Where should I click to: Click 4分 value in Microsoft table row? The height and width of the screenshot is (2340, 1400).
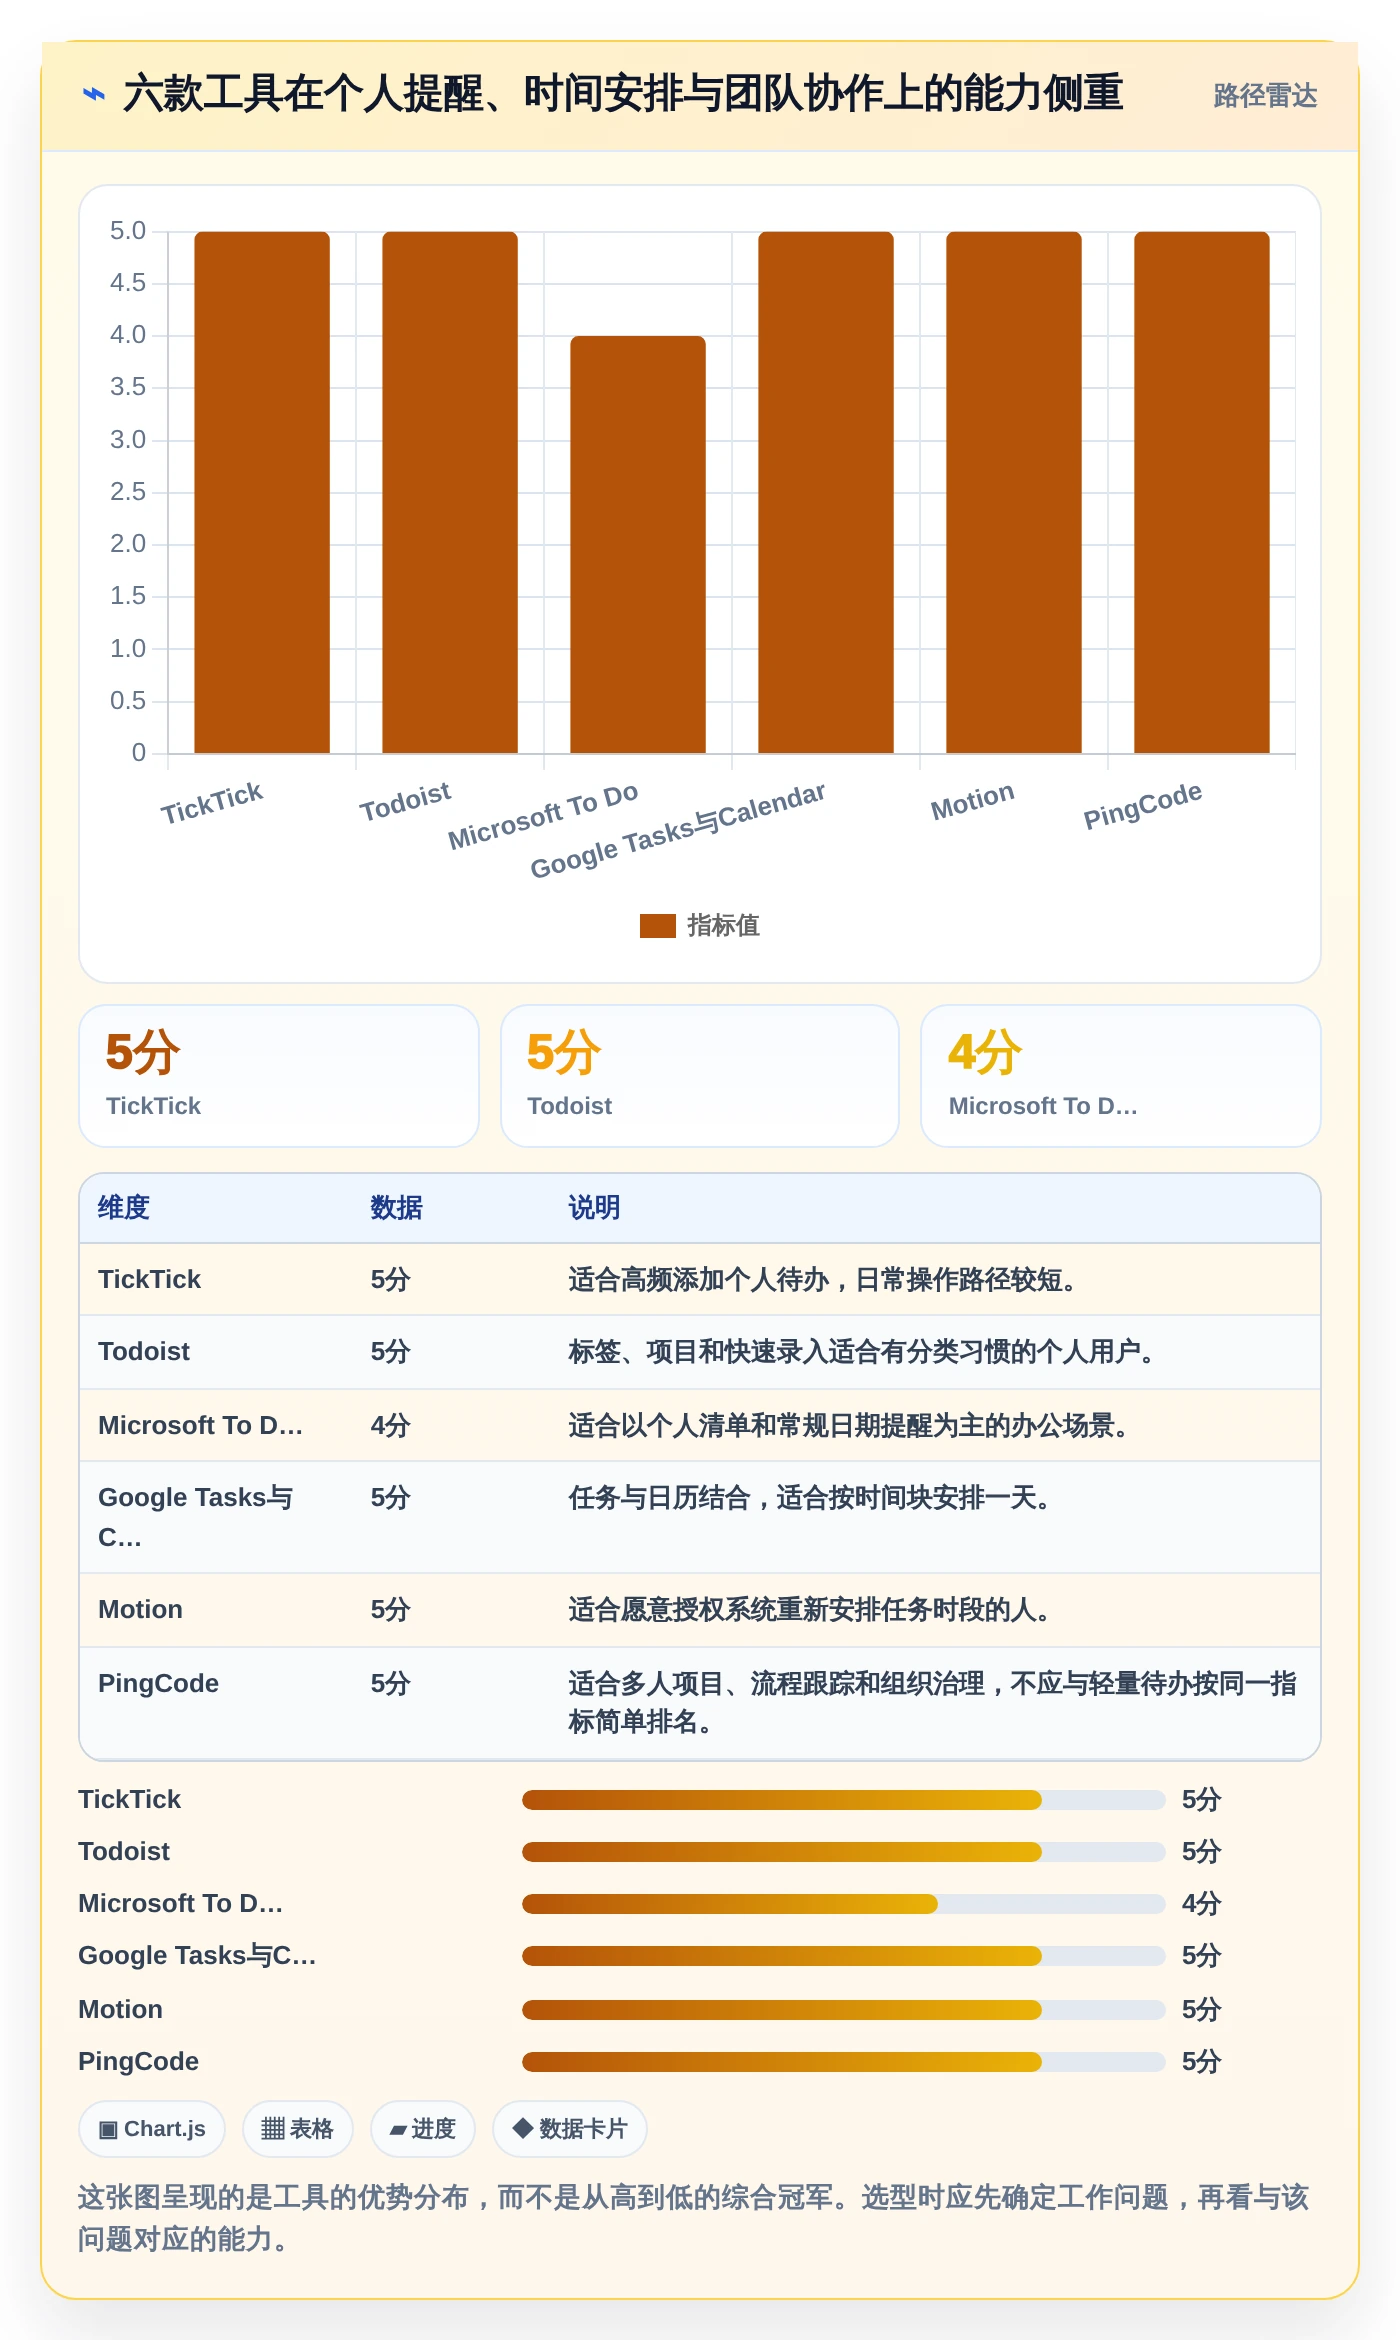click(x=390, y=1426)
